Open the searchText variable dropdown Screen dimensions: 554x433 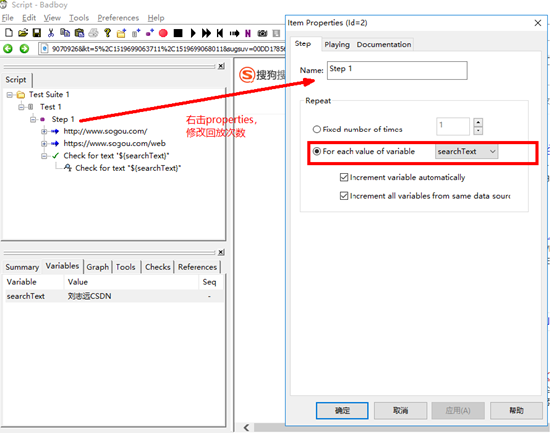pos(466,152)
